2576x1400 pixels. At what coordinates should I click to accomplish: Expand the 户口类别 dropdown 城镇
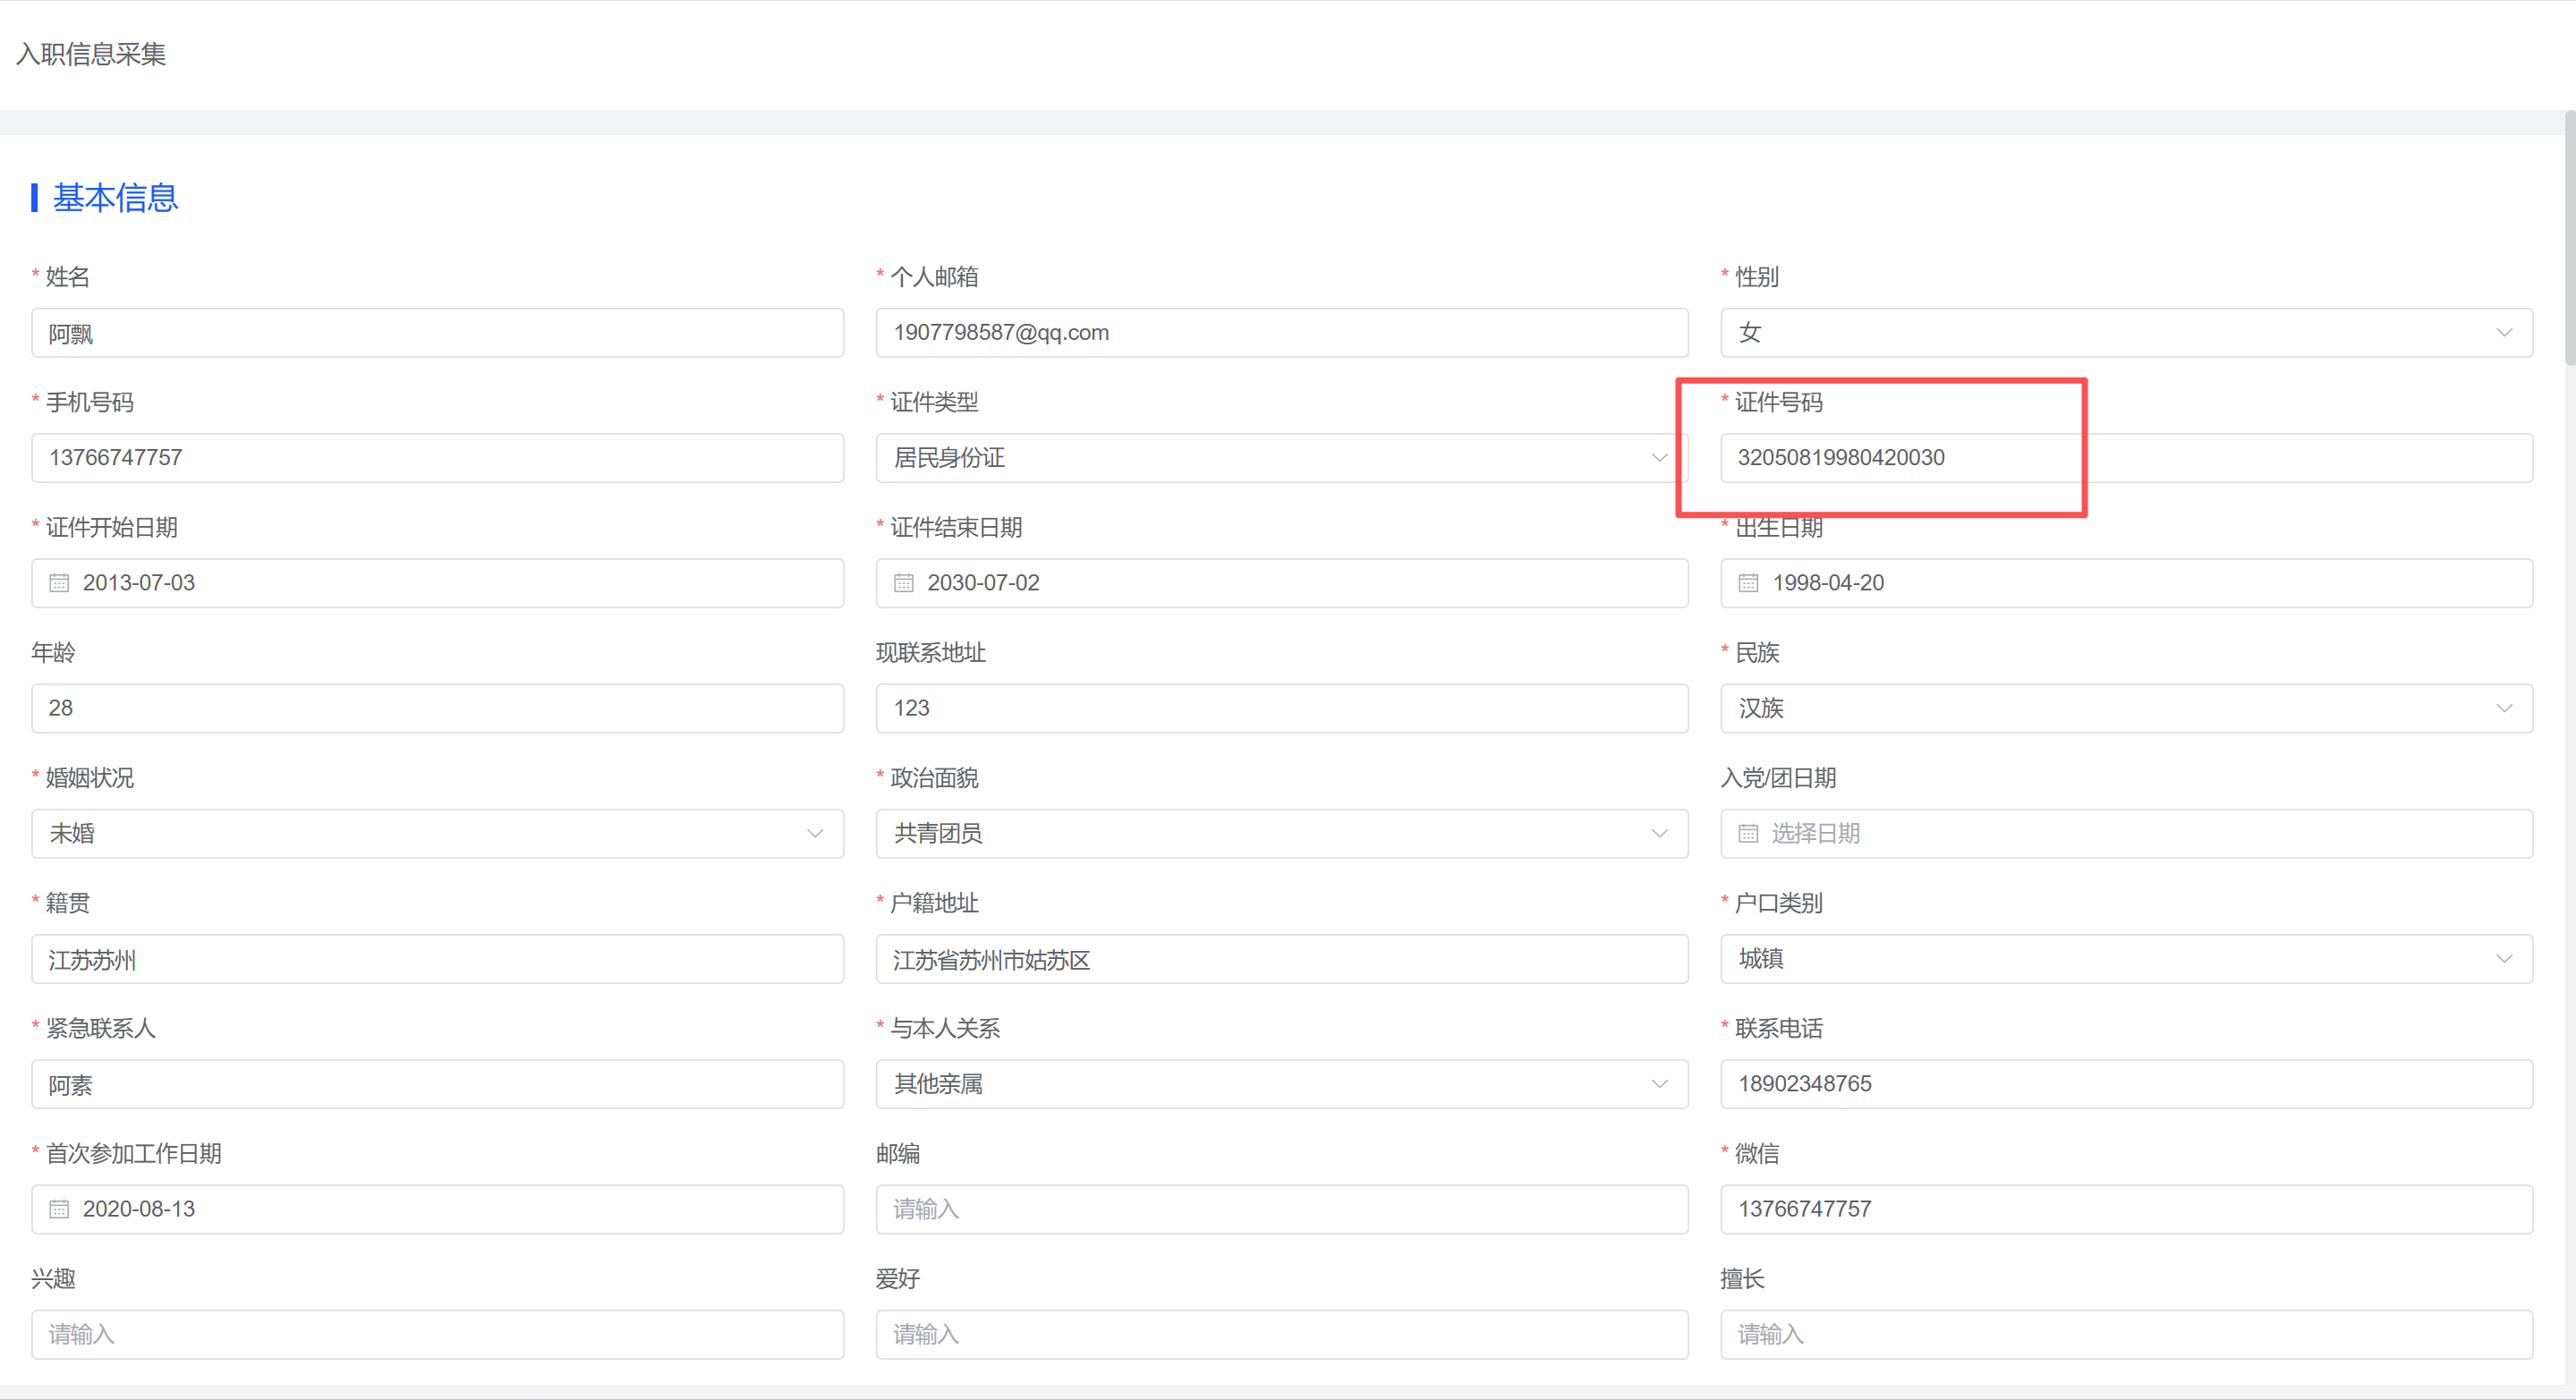tap(2125, 959)
